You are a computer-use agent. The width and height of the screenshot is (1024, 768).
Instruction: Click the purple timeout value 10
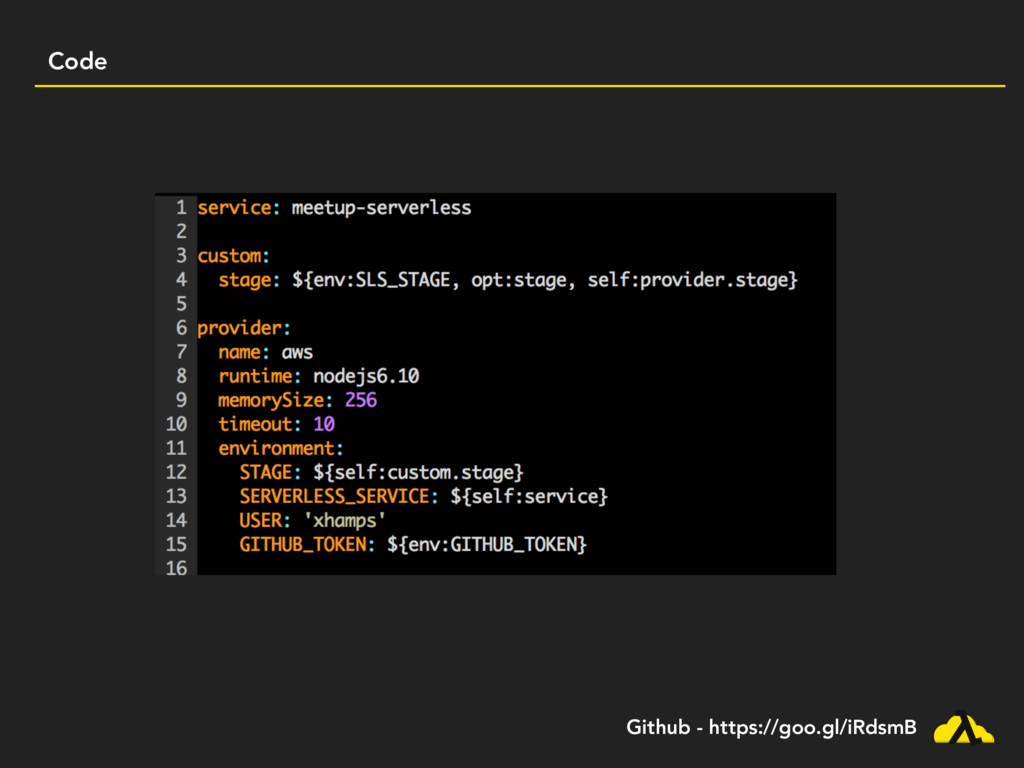point(324,424)
